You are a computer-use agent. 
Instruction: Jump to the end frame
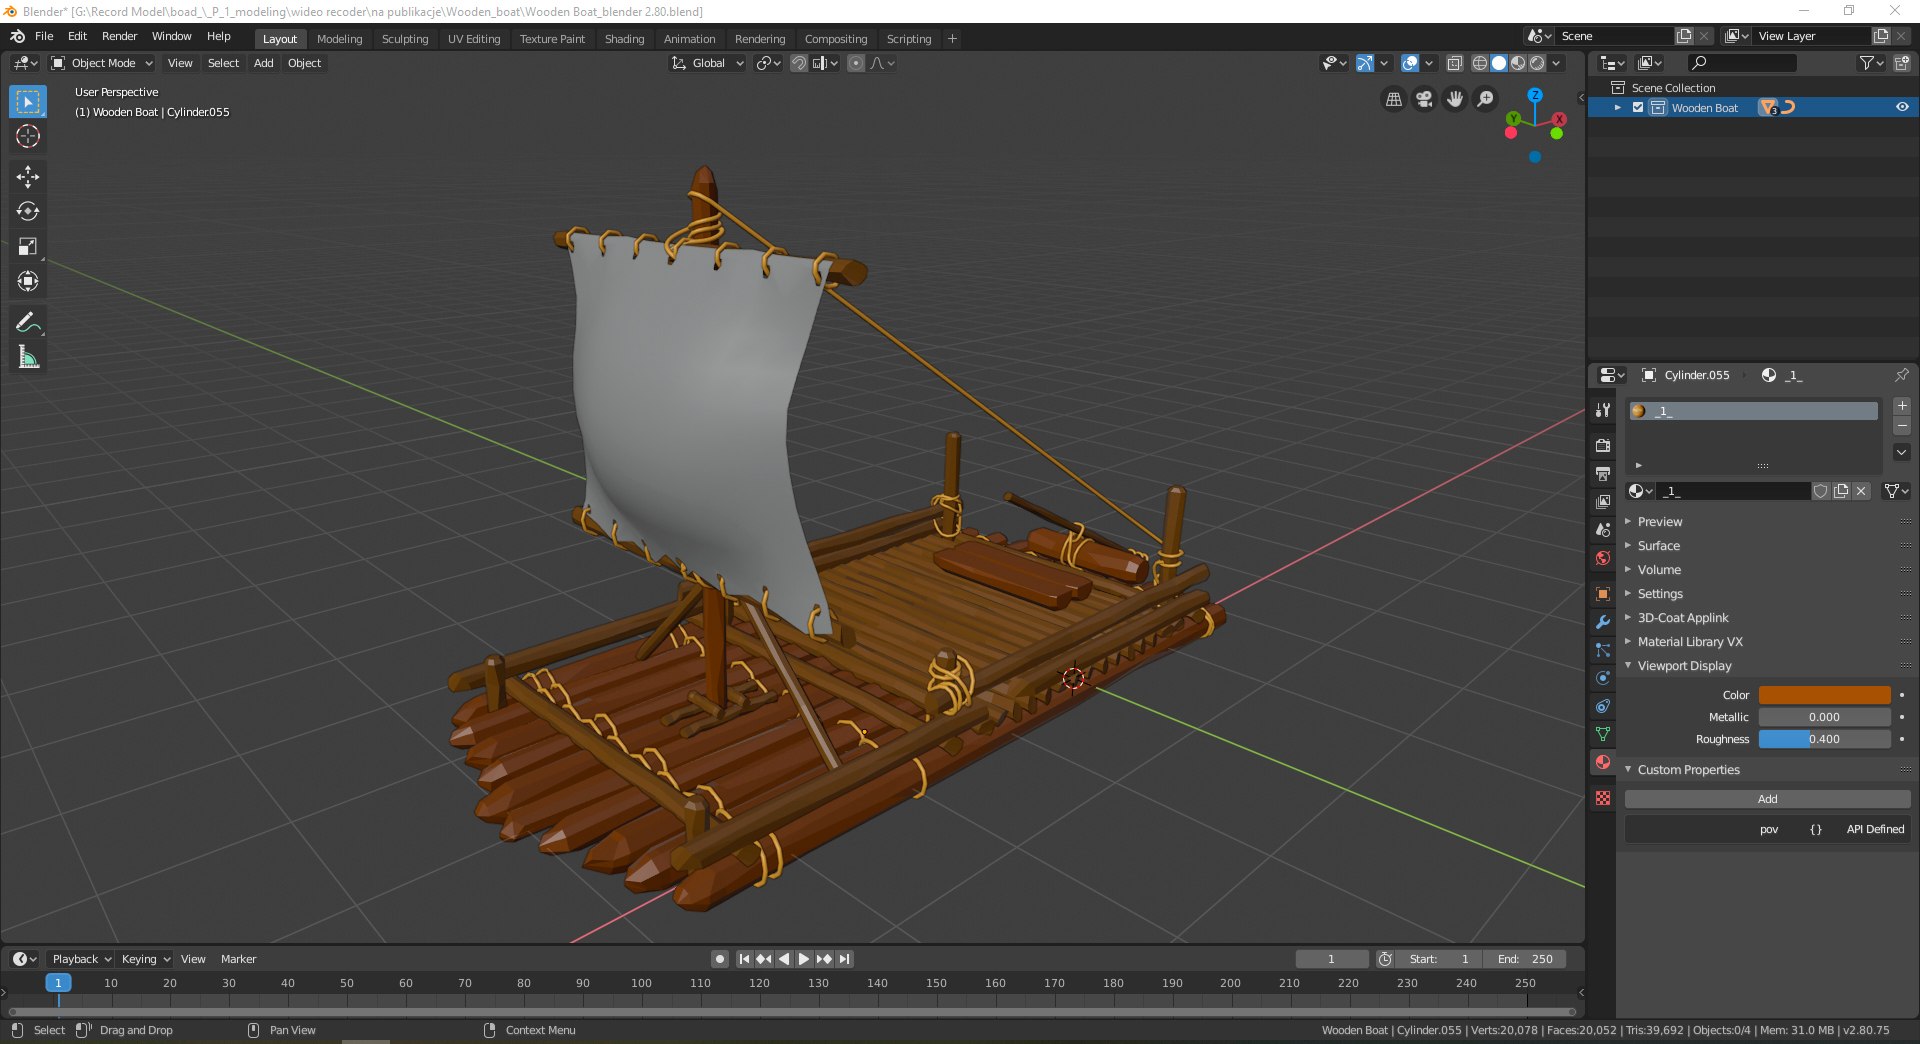coord(845,959)
